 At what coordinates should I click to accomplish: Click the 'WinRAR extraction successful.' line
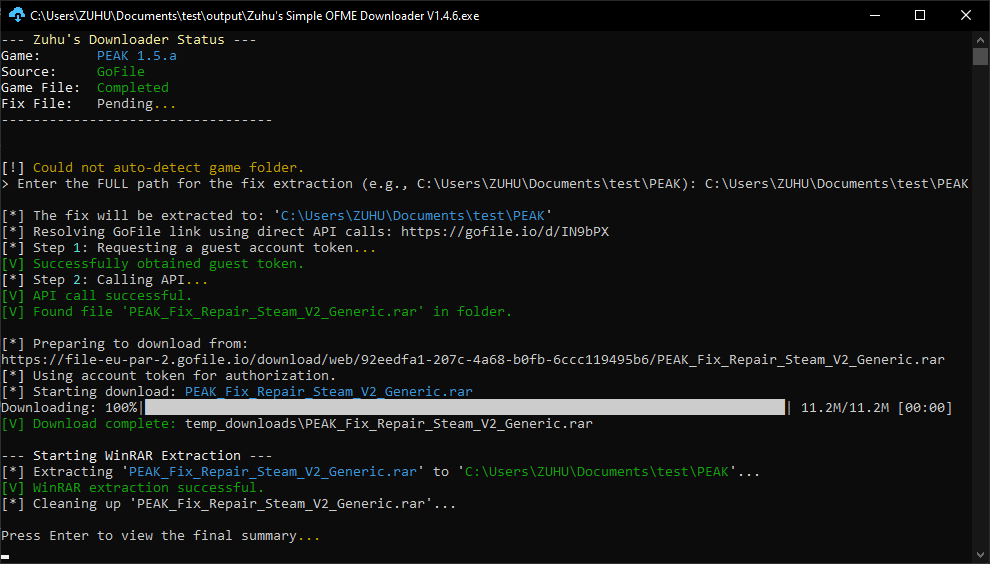click(x=133, y=488)
